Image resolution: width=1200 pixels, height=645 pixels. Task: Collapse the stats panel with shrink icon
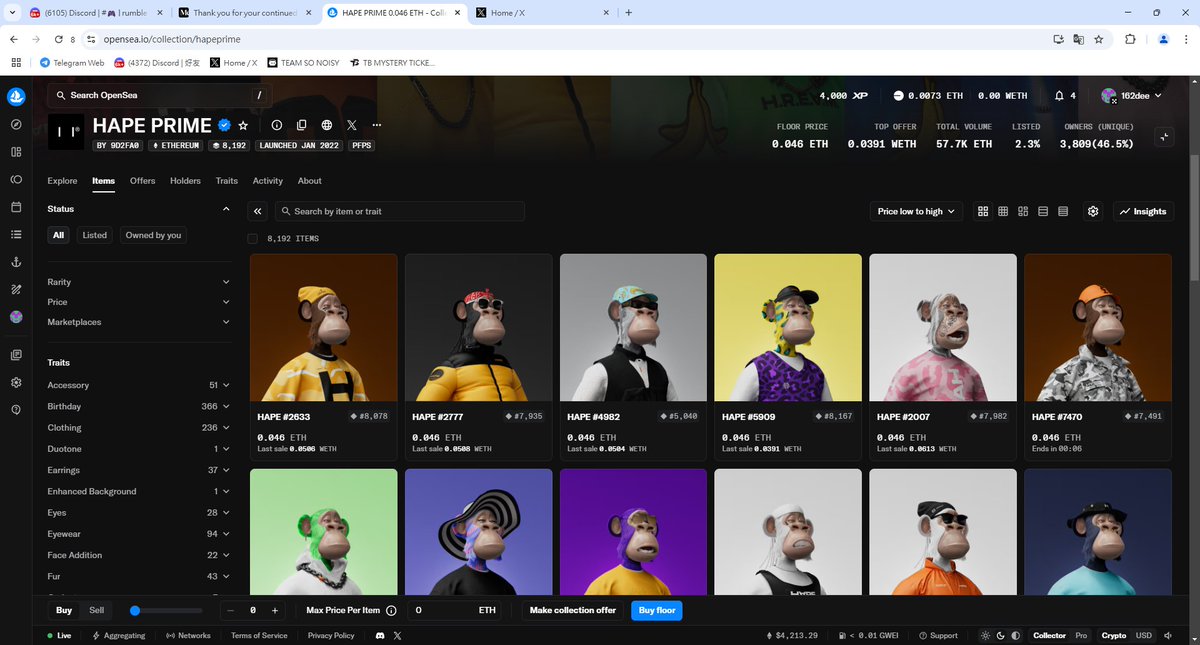(1163, 137)
